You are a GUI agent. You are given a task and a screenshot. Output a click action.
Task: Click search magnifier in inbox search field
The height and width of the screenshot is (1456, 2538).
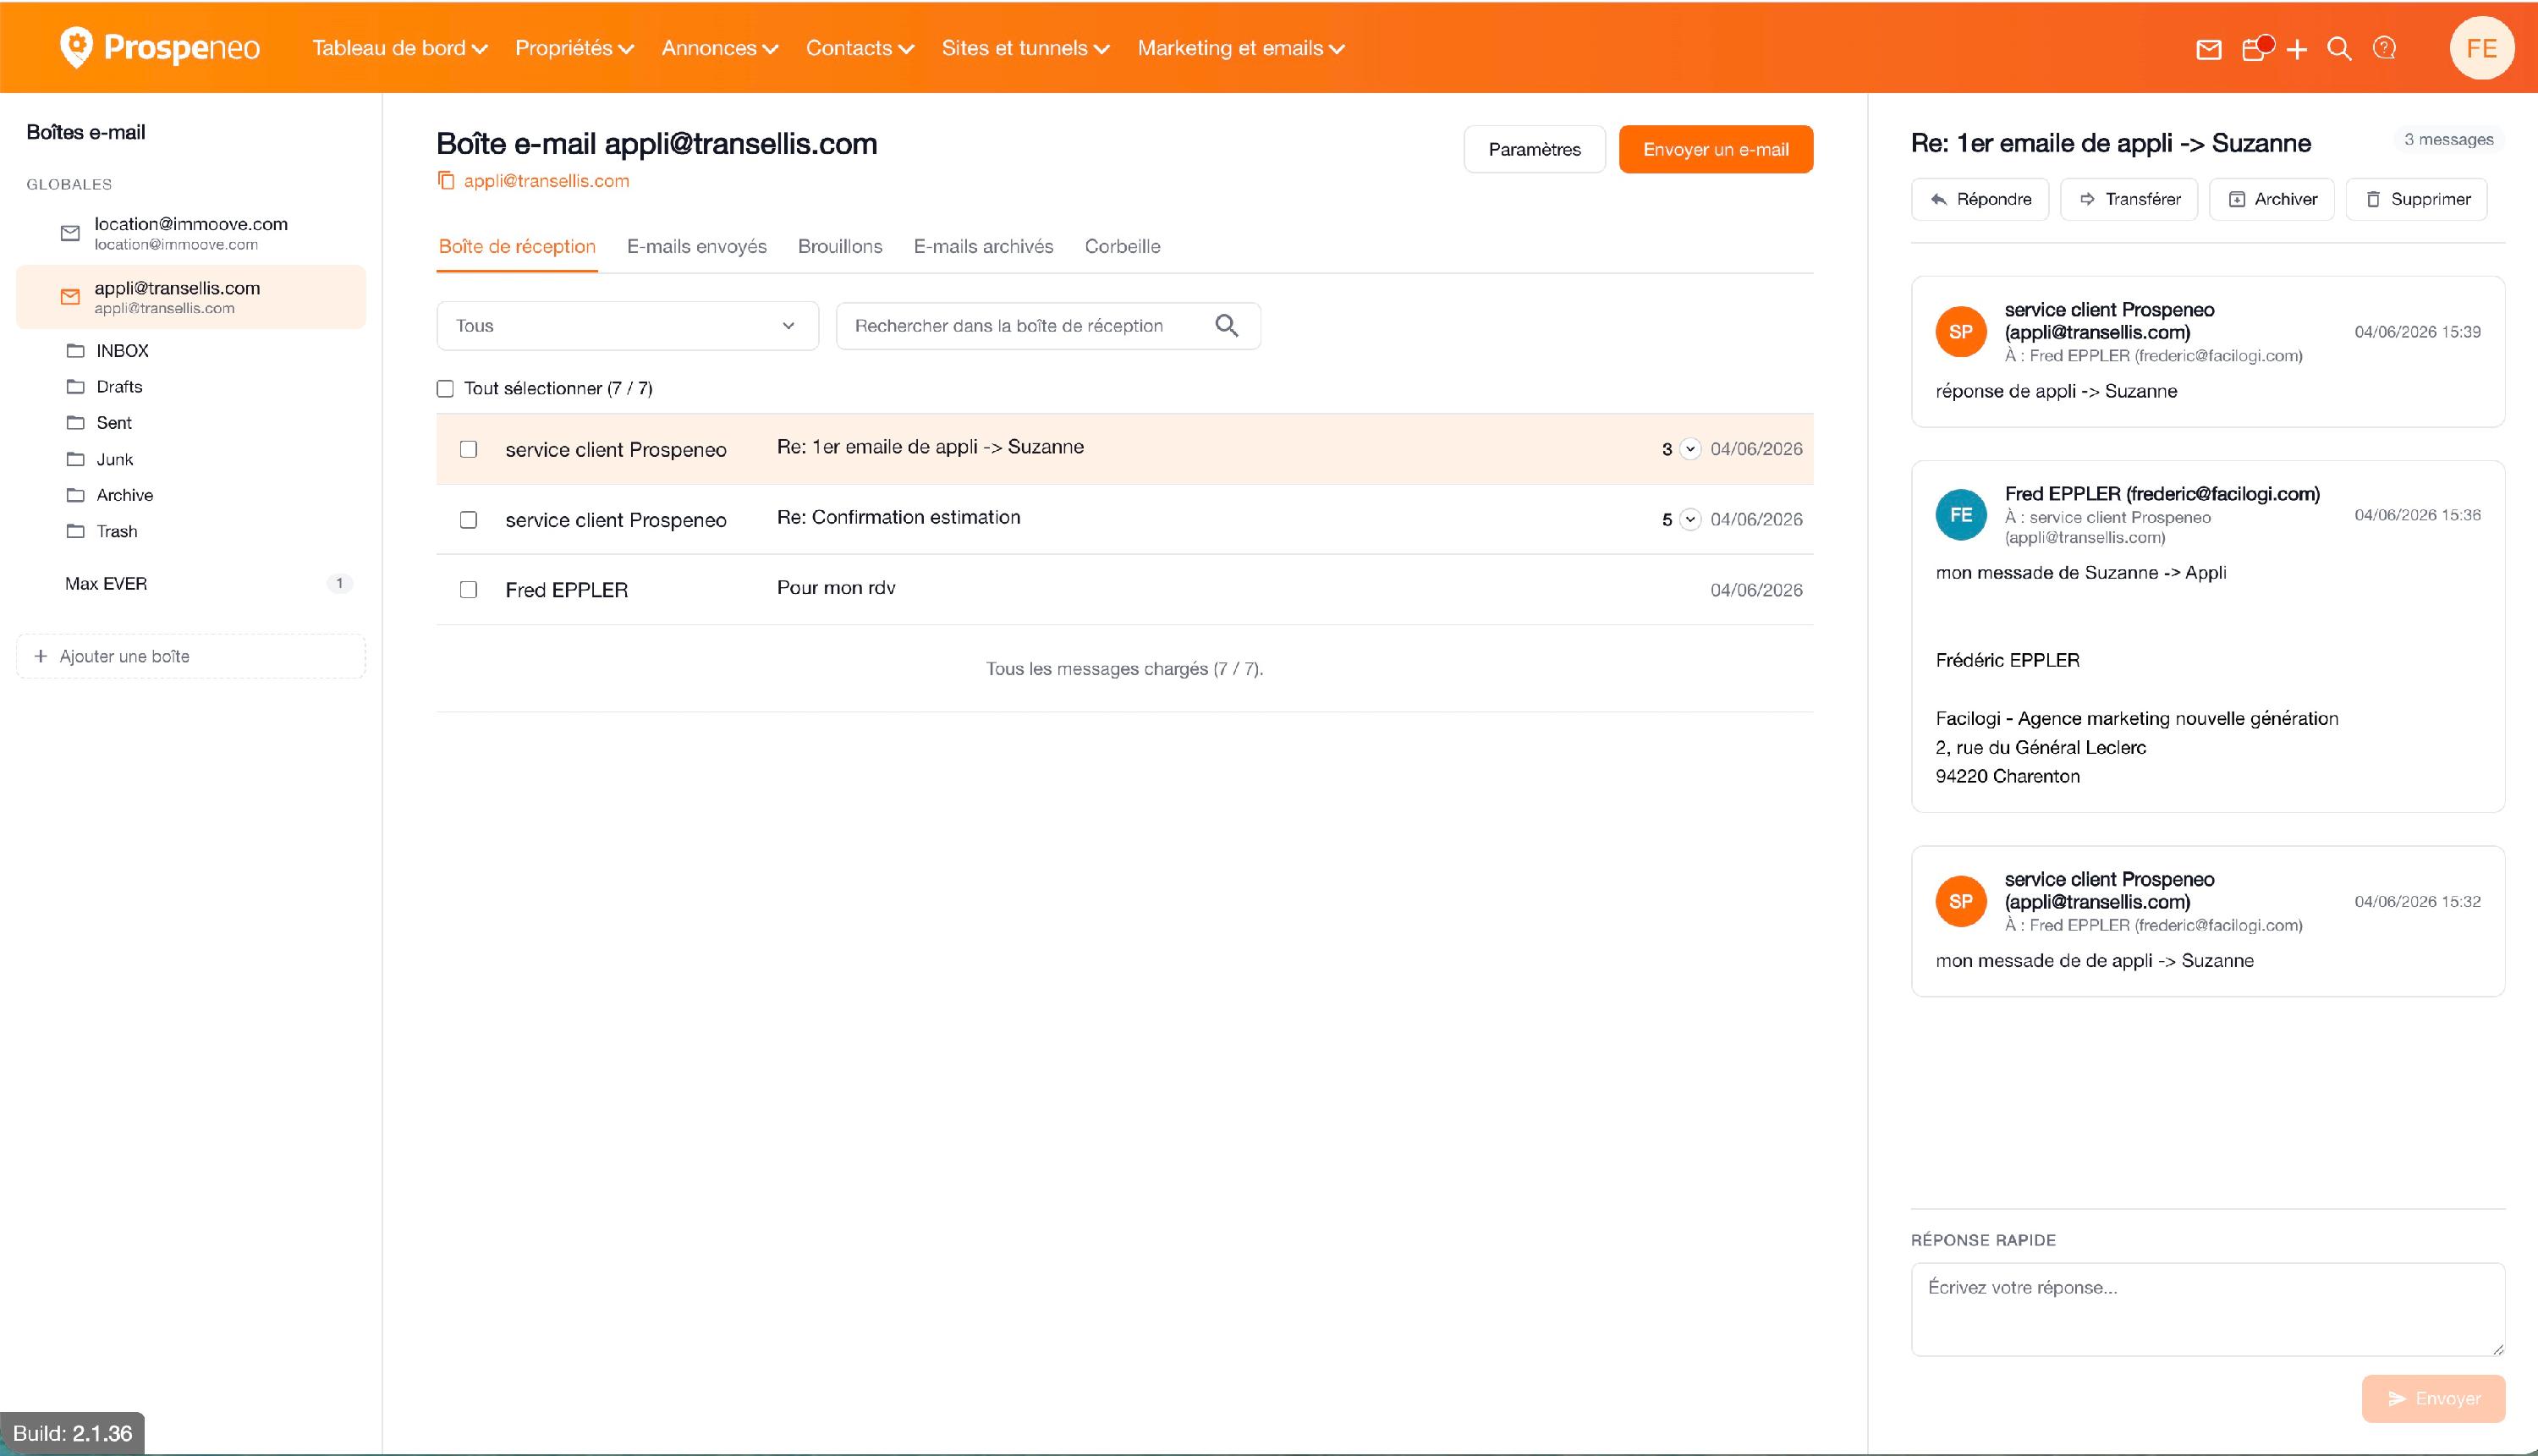(1226, 325)
